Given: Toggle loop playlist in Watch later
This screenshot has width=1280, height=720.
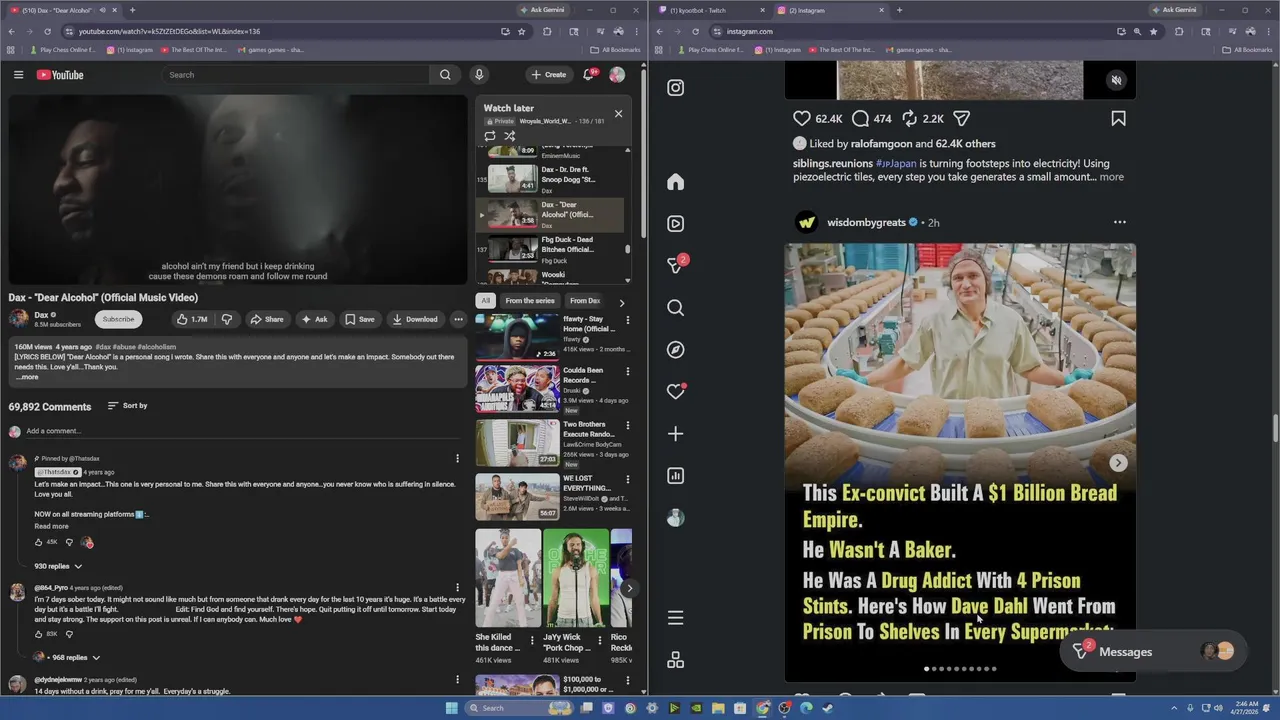Looking at the screenshot, I should (x=490, y=136).
